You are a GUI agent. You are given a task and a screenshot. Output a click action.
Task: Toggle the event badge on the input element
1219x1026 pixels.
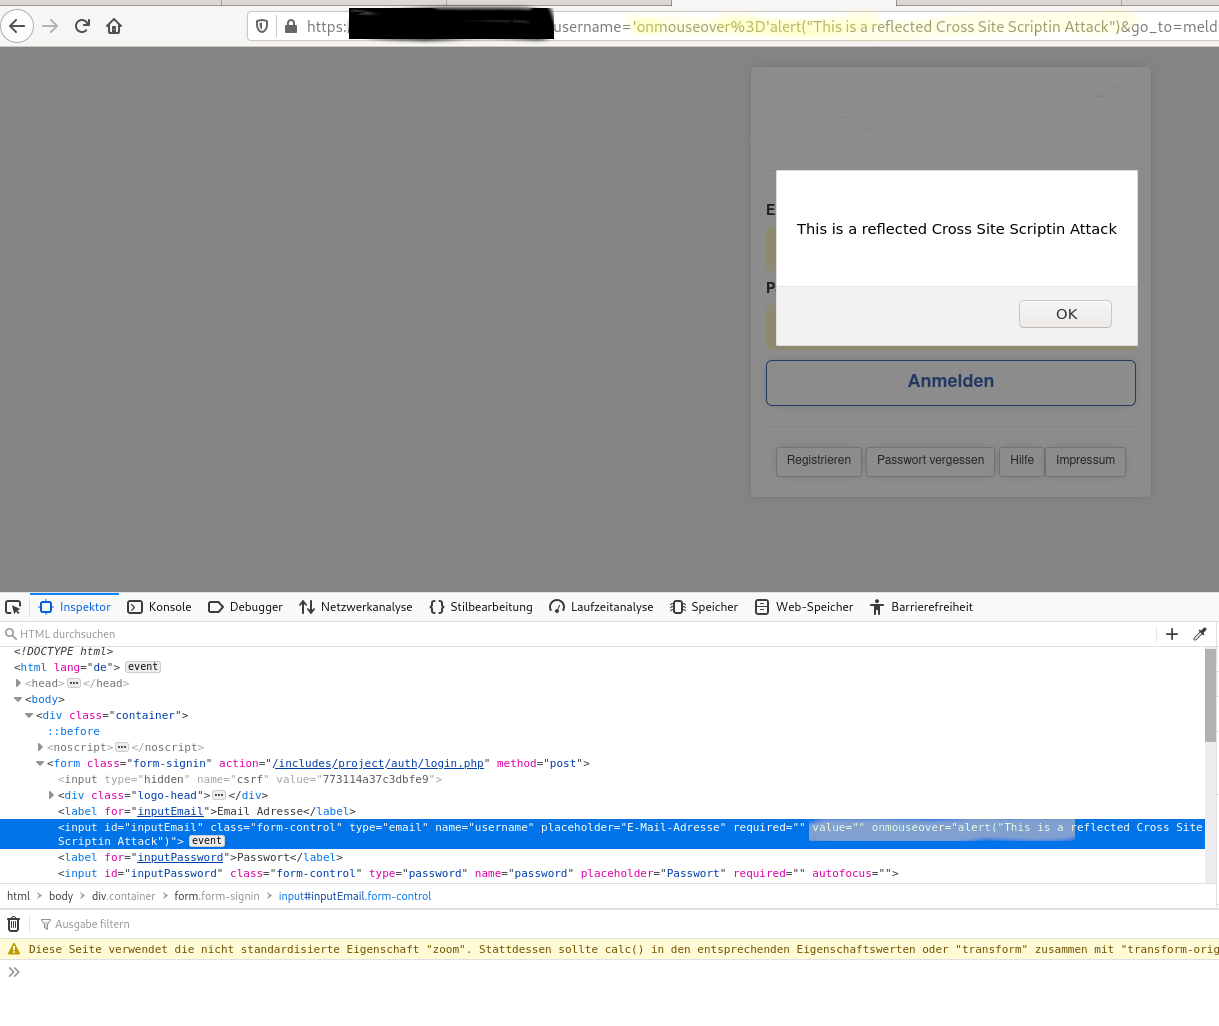click(207, 841)
